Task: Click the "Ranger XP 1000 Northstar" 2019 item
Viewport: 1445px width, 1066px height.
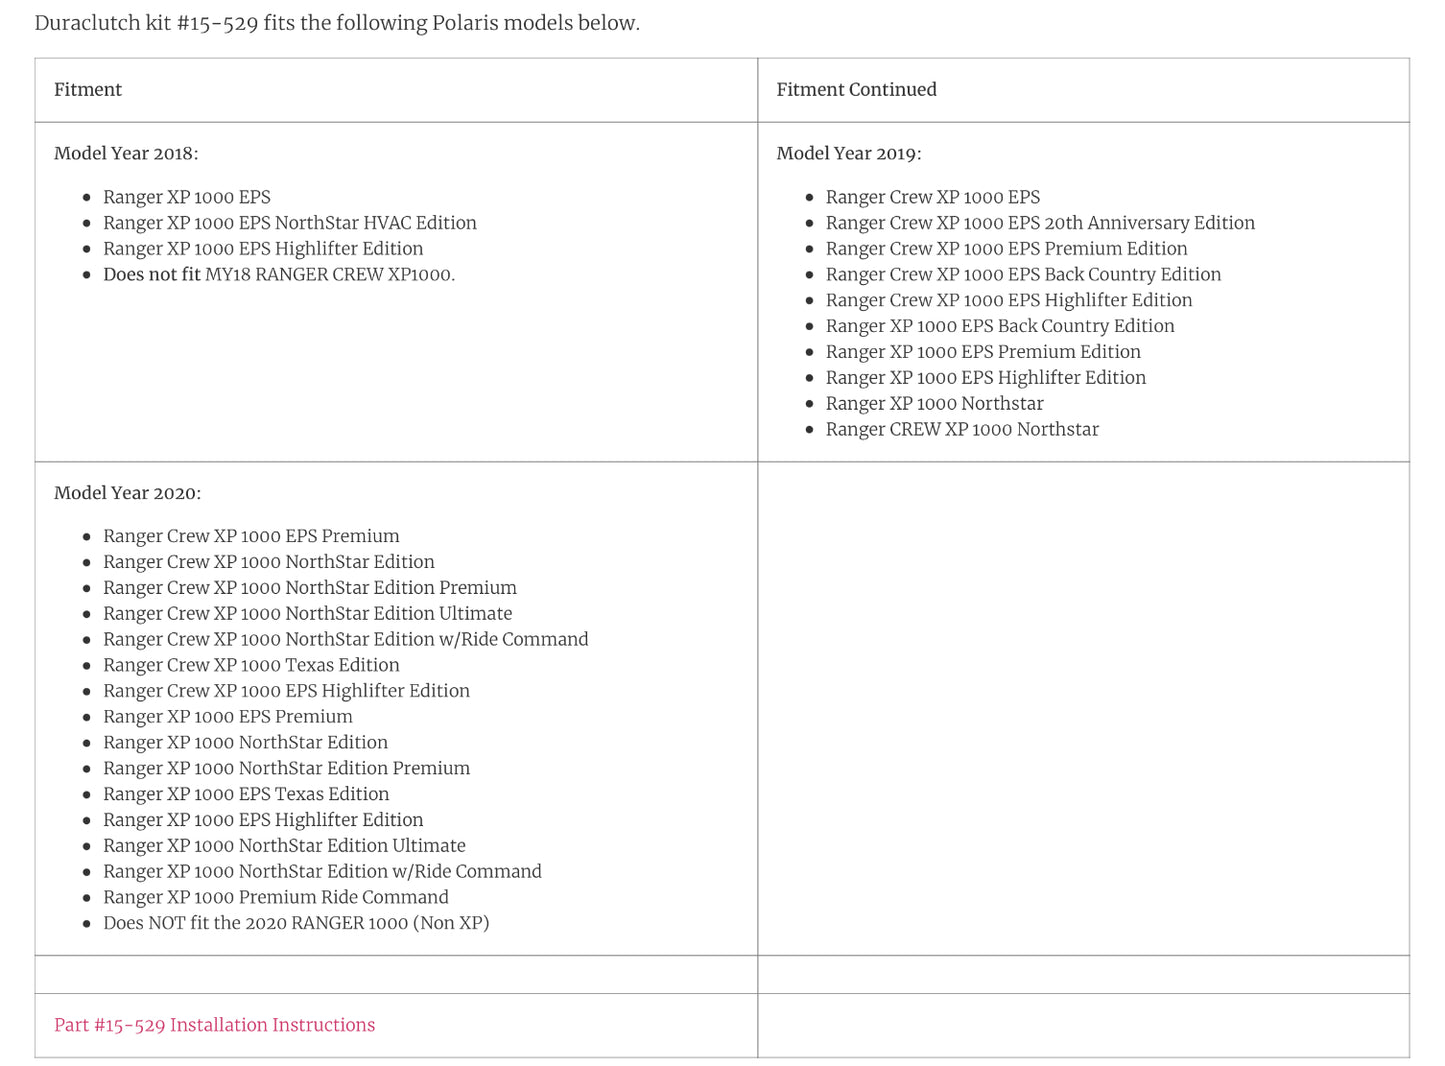Action: click(934, 404)
